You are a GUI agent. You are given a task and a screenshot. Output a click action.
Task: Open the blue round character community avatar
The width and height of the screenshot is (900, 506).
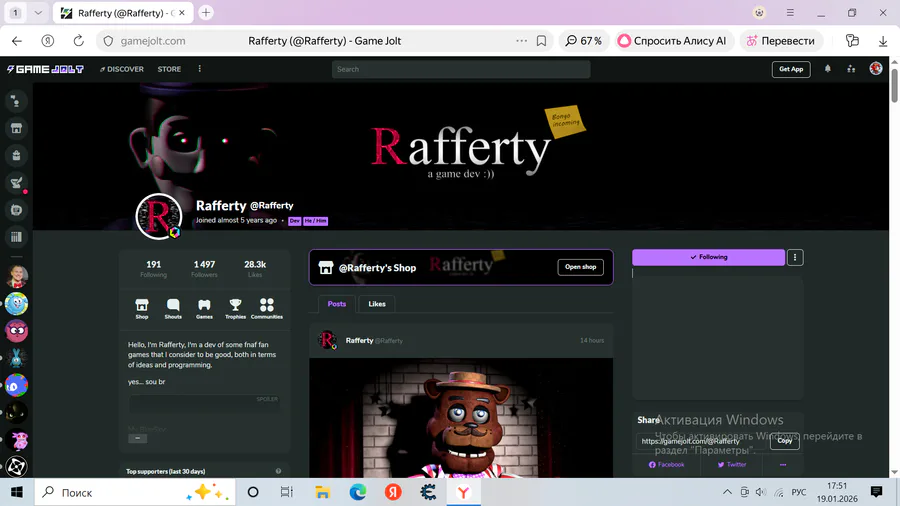click(x=17, y=303)
